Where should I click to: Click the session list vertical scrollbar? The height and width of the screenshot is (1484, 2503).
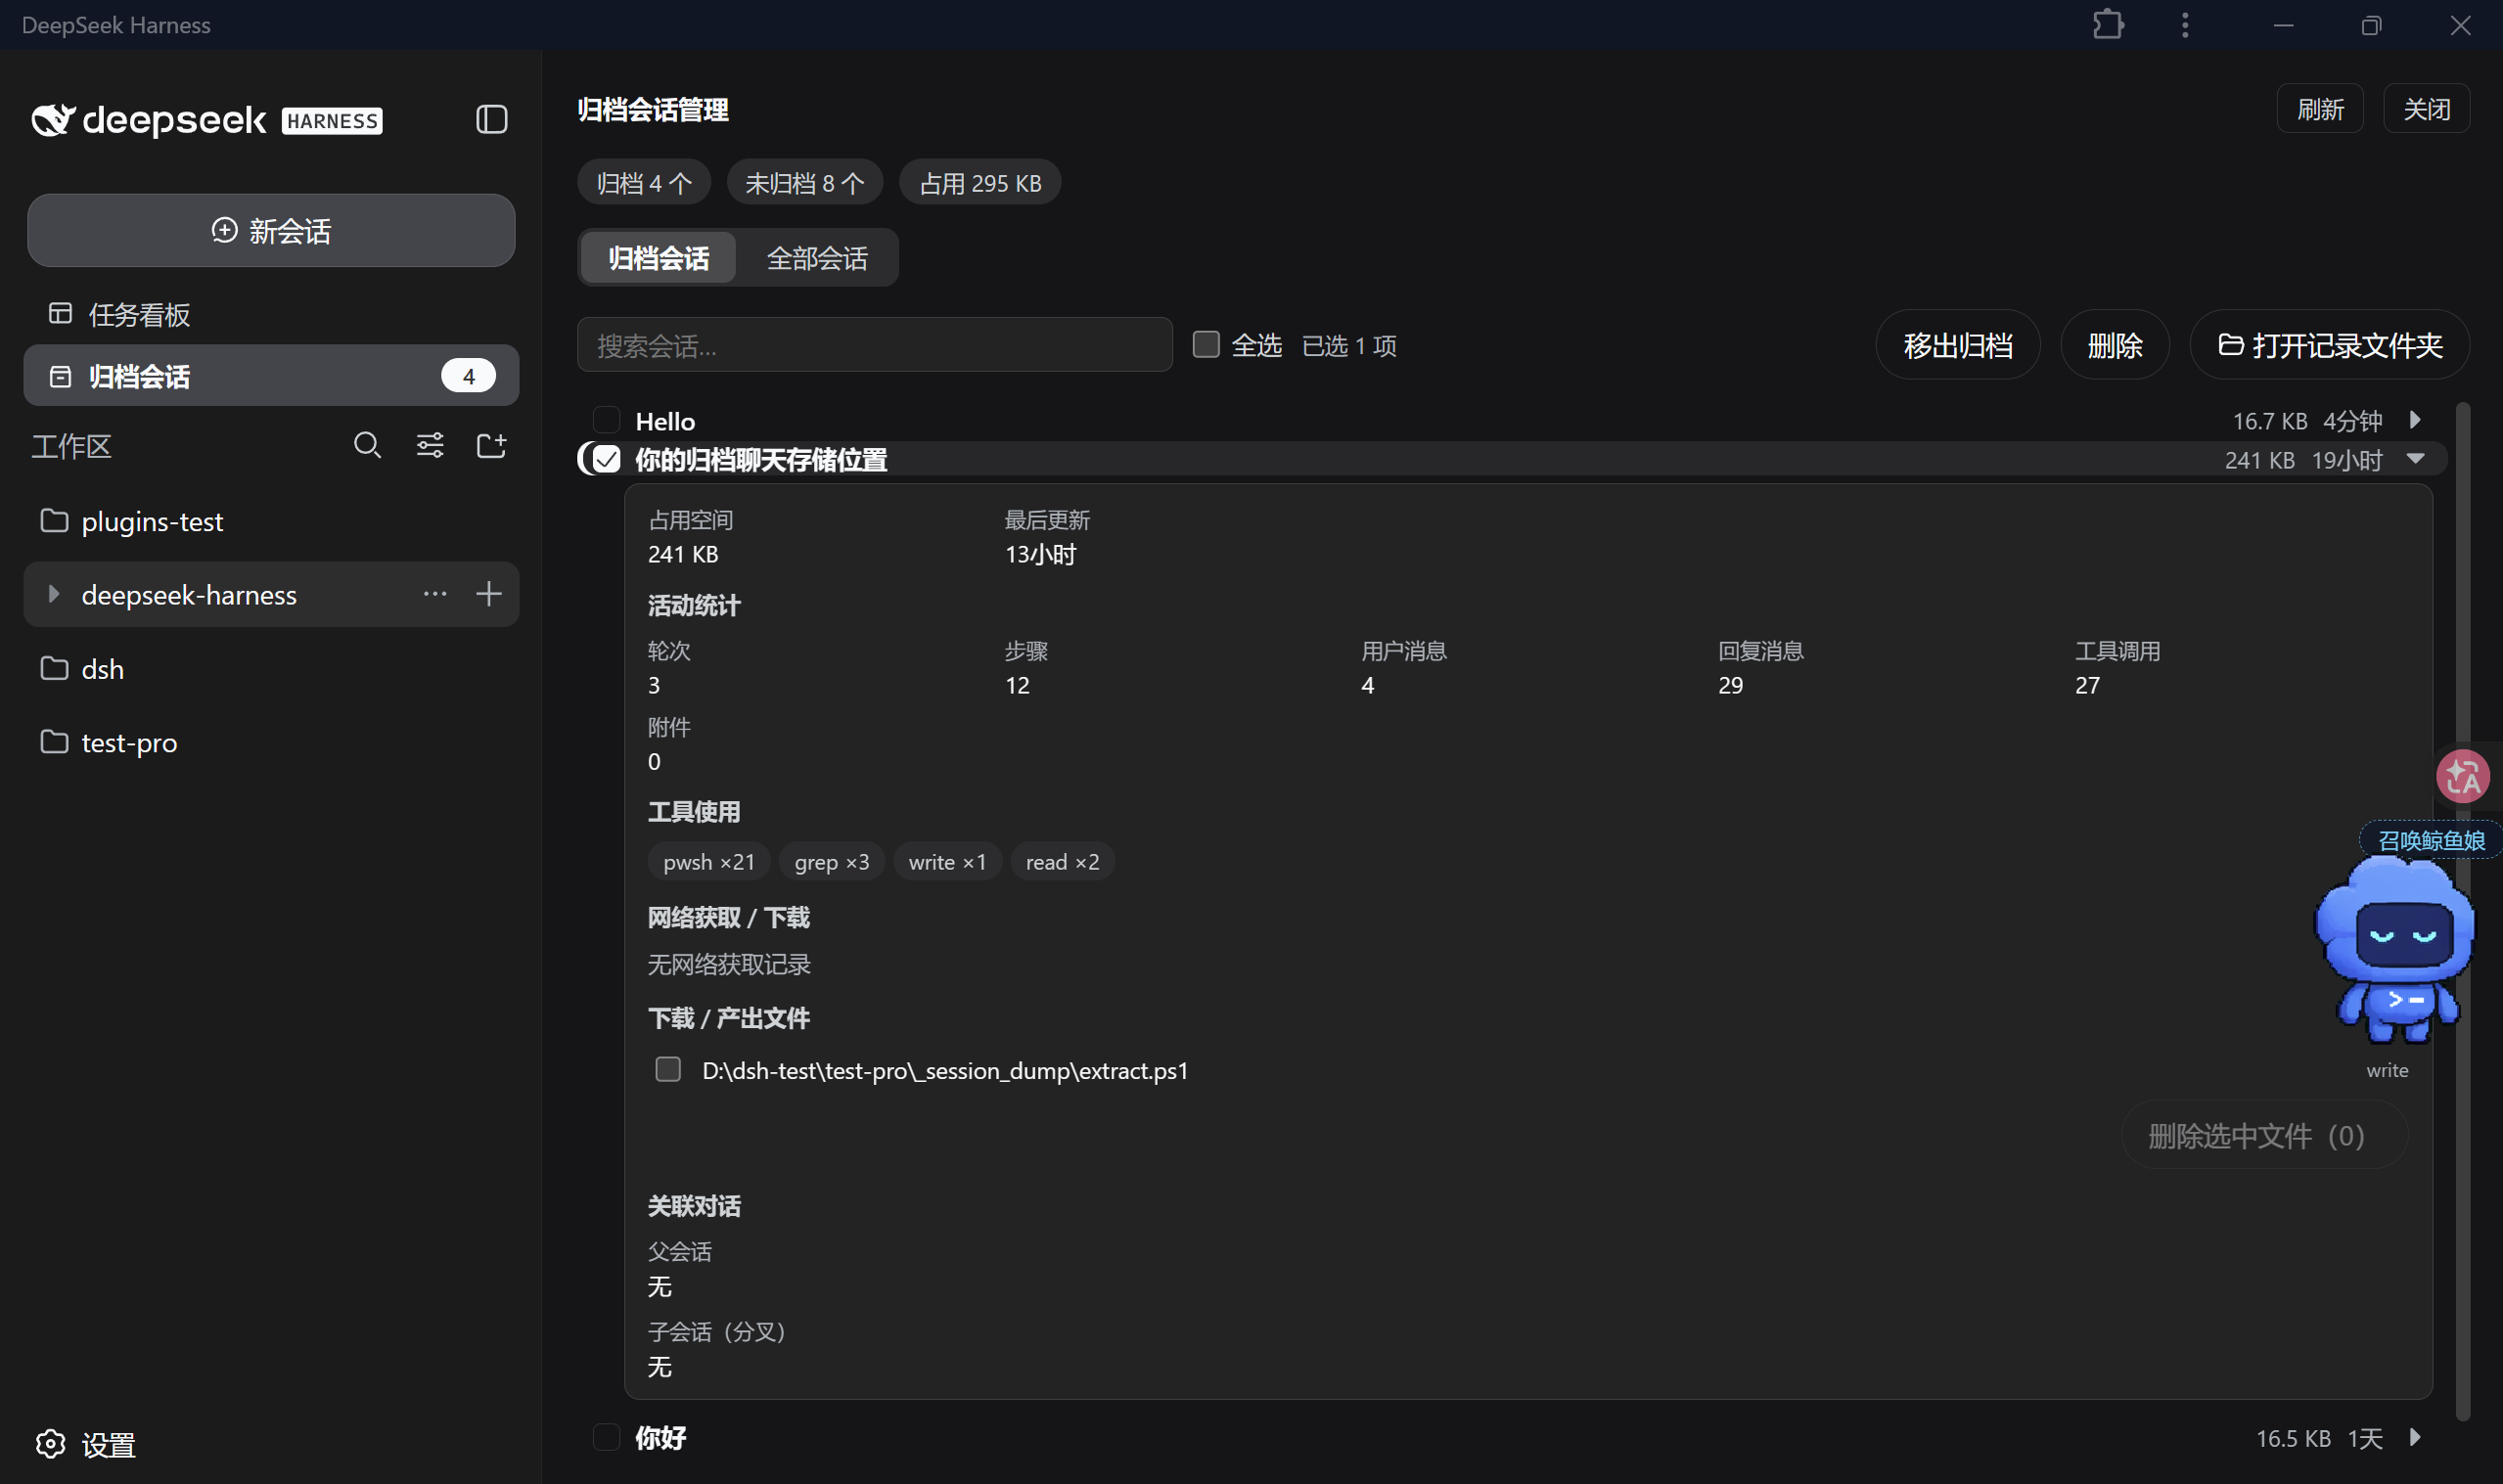pyautogui.click(x=2462, y=910)
